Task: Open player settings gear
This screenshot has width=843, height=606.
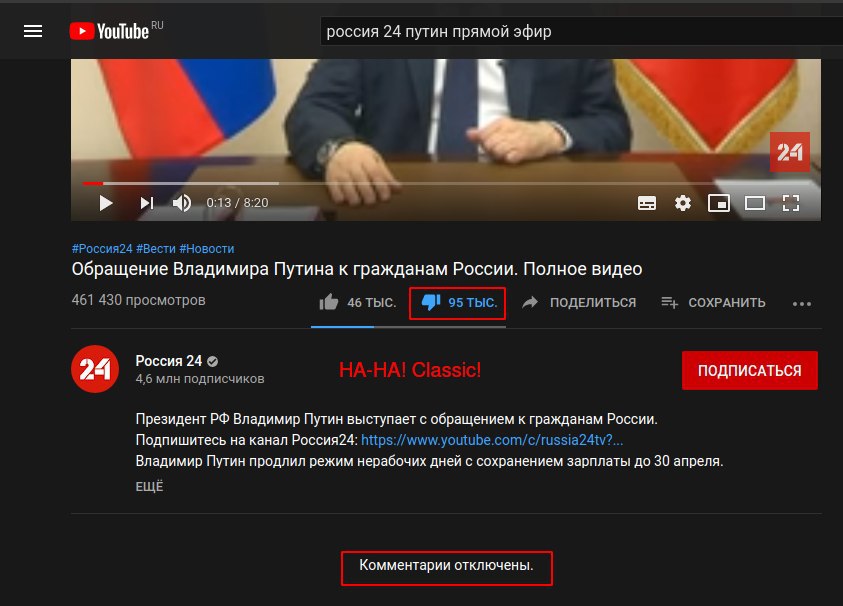Action: click(683, 203)
